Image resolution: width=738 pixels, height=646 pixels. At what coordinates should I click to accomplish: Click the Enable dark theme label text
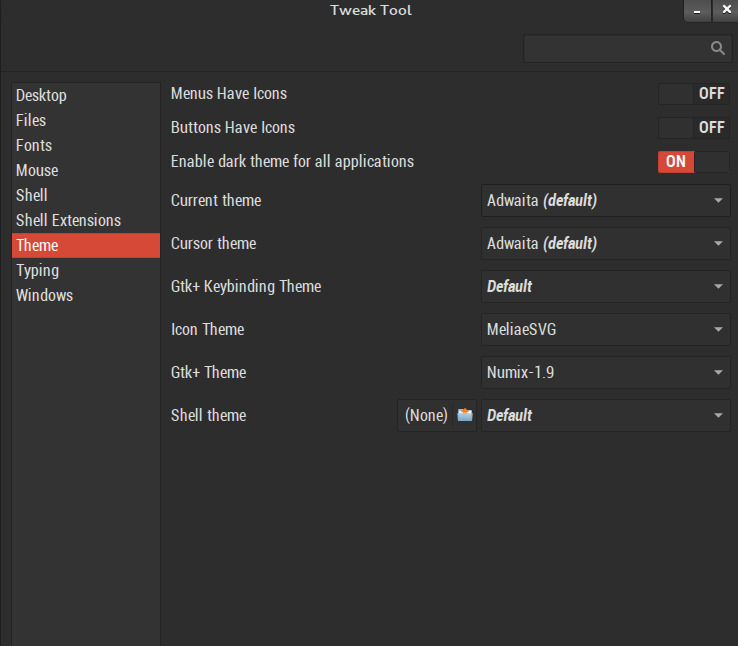tap(292, 161)
